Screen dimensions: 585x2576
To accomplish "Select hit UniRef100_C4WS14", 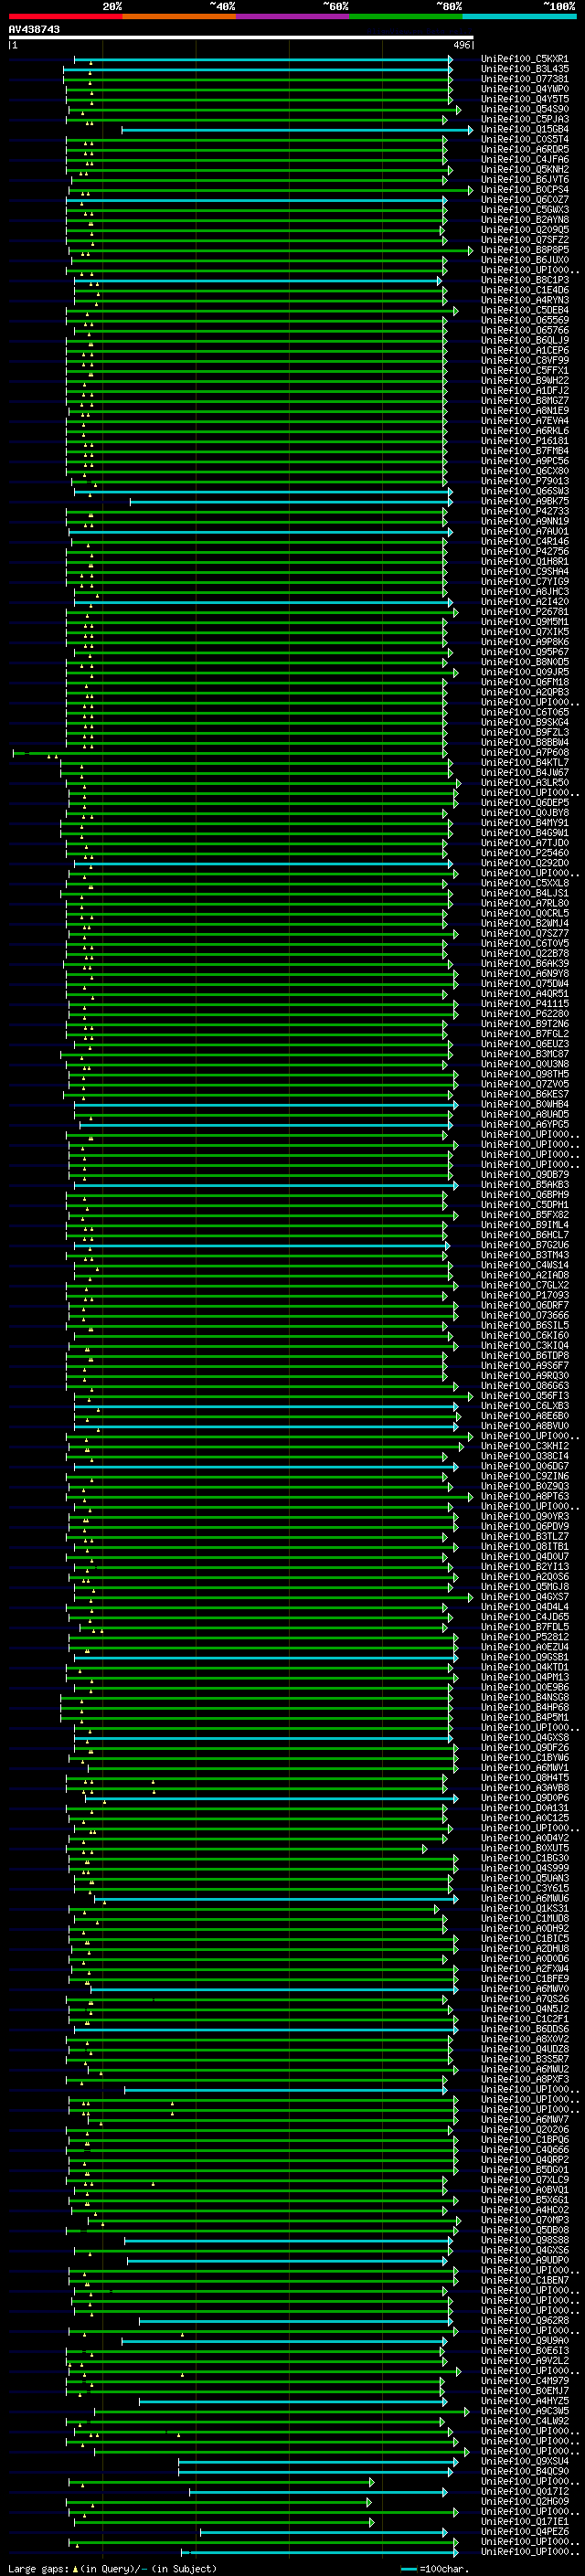I will coord(525,1265).
